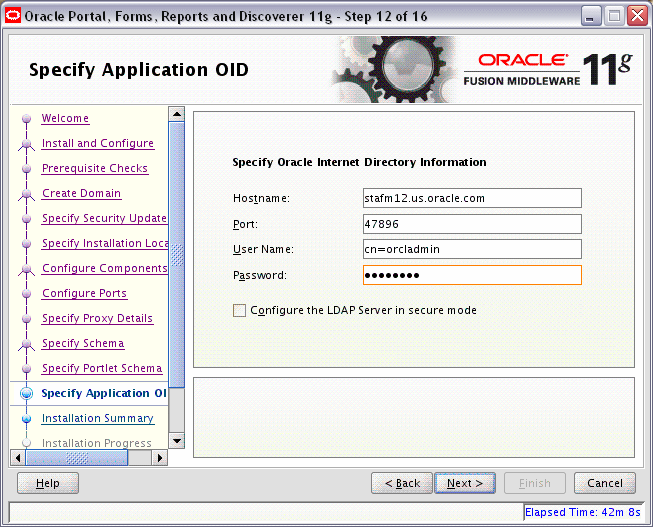The height and width of the screenshot is (527, 653).
Task: Open Specify Proxy Details step
Action: (97, 318)
